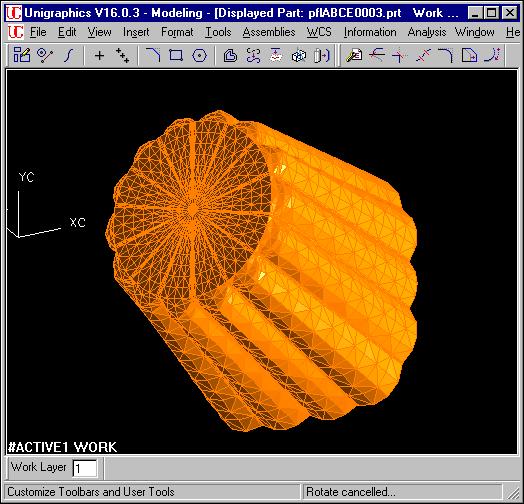Screen dimensions: 524x504
Task: Click the Project curve icon
Action: 276,55
